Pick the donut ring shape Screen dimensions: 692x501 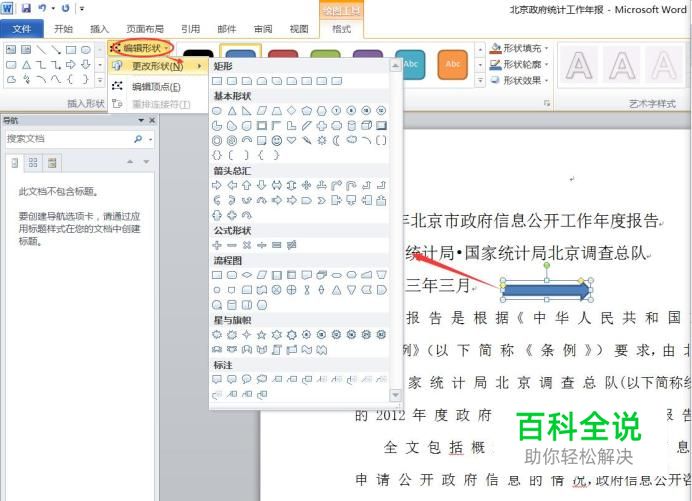[x=217, y=140]
